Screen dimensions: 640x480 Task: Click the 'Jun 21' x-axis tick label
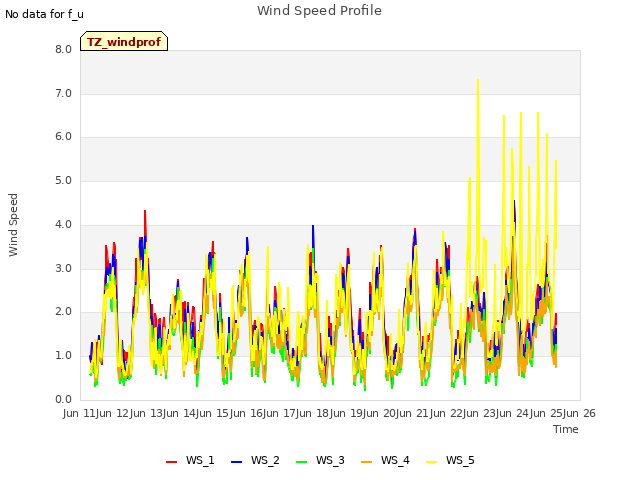415,413
